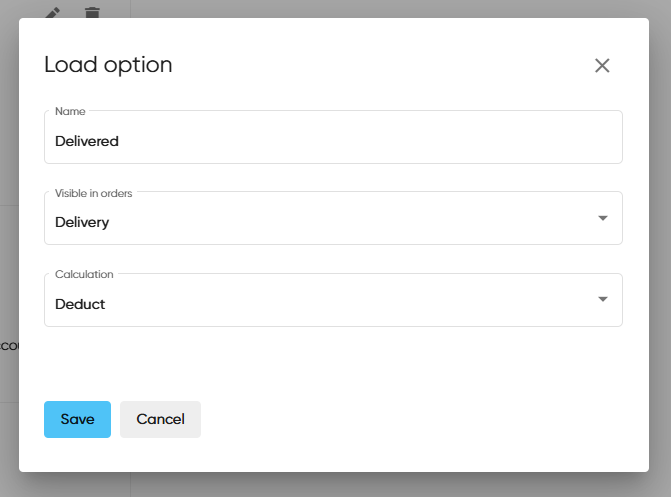Close the Load option dialog with X
671x497 pixels.
click(602, 66)
